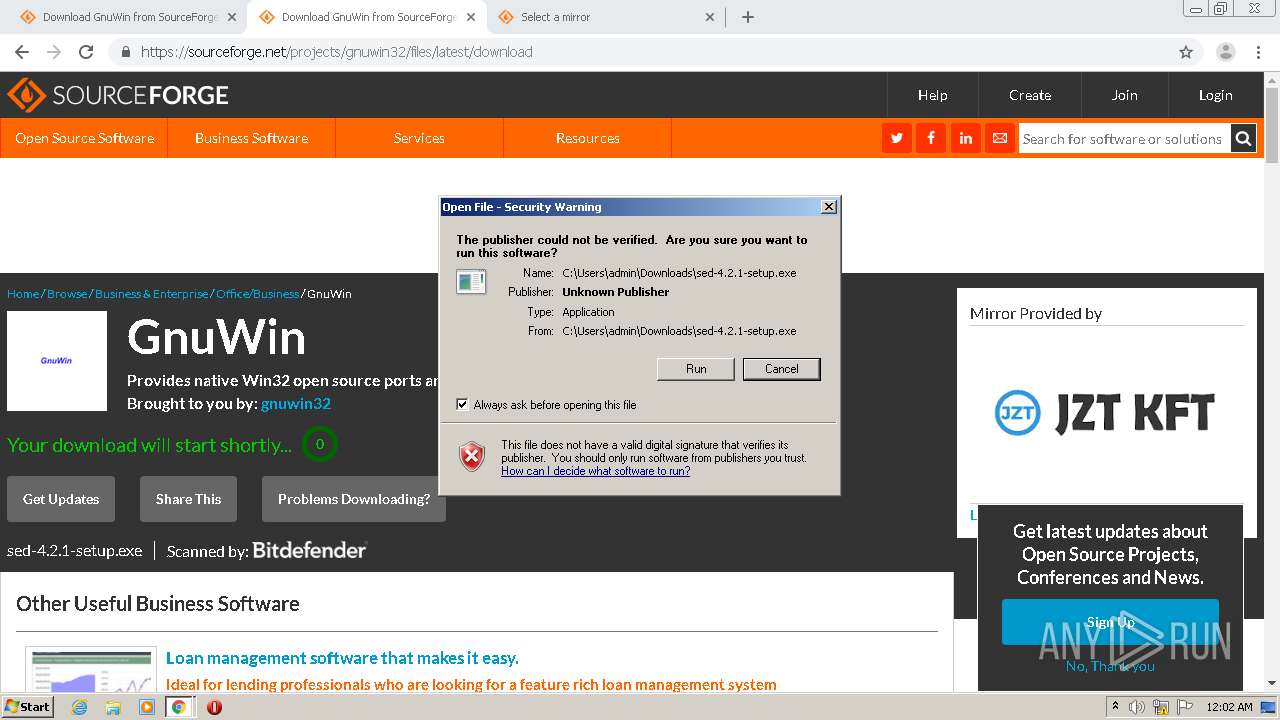Screen dimensions: 1280x720
Task: Open a new browser tab
Action: (747, 17)
